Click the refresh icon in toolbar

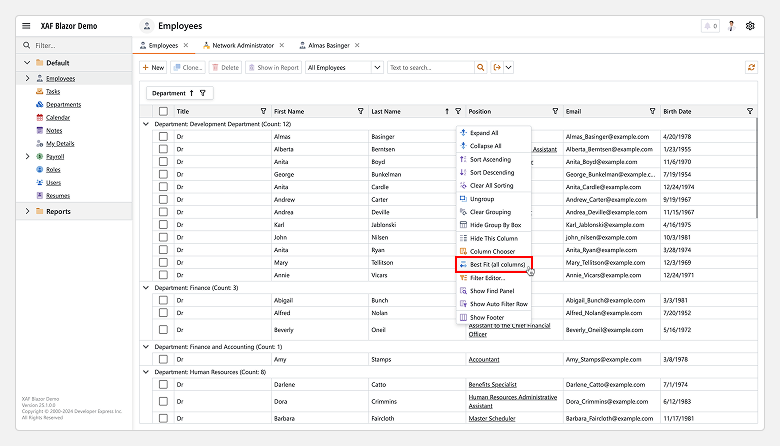pyautogui.click(x=751, y=67)
